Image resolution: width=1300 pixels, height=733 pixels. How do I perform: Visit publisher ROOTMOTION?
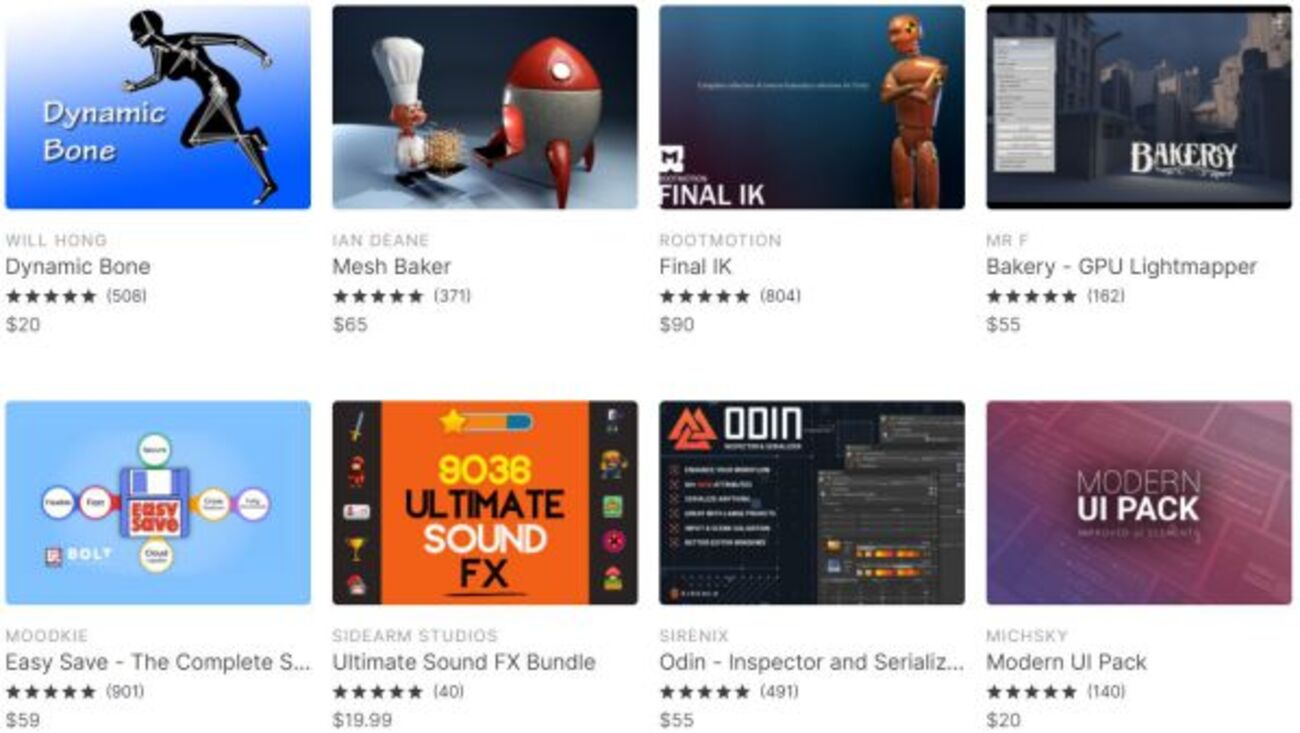[x=720, y=240]
